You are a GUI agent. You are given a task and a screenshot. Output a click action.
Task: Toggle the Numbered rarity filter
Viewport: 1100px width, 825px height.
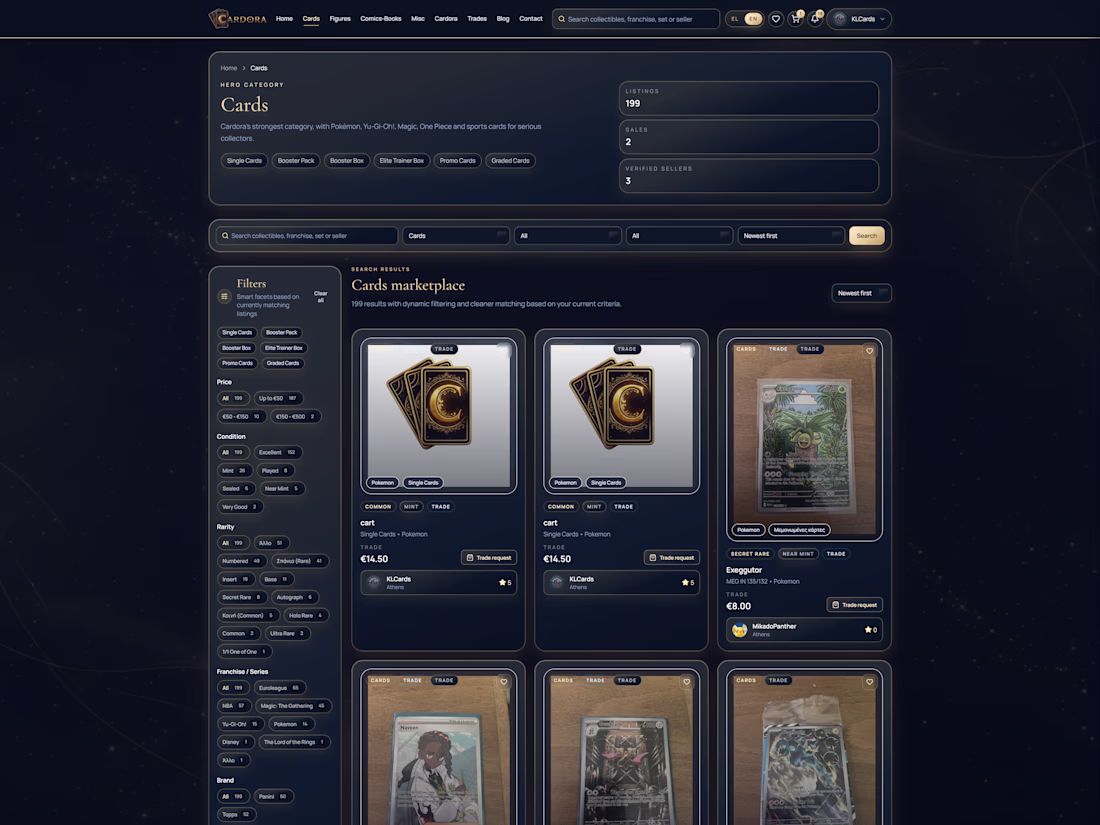coord(241,561)
